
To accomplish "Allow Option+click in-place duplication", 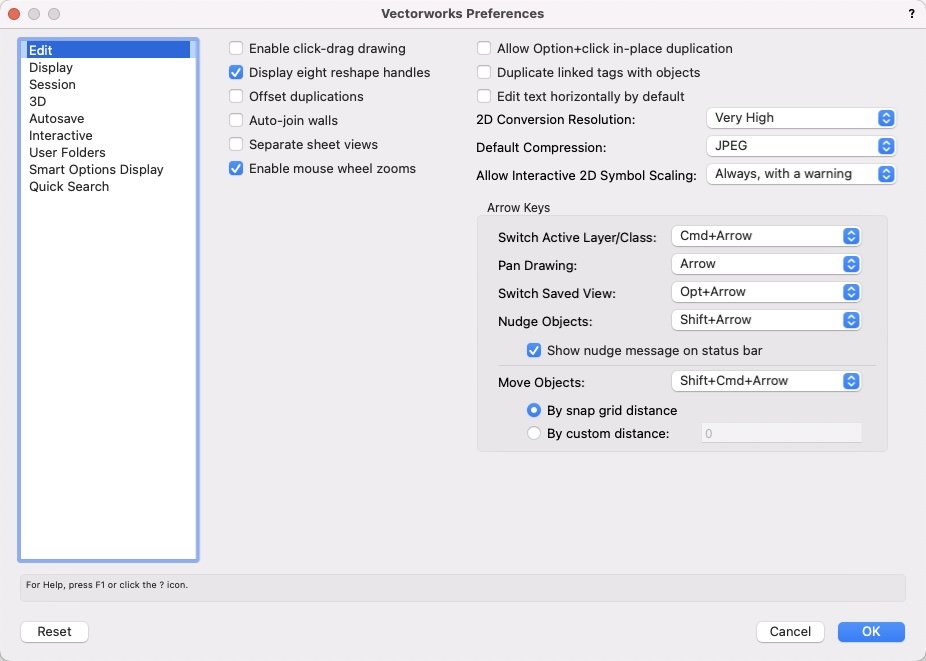I will pyautogui.click(x=484, y=48).
